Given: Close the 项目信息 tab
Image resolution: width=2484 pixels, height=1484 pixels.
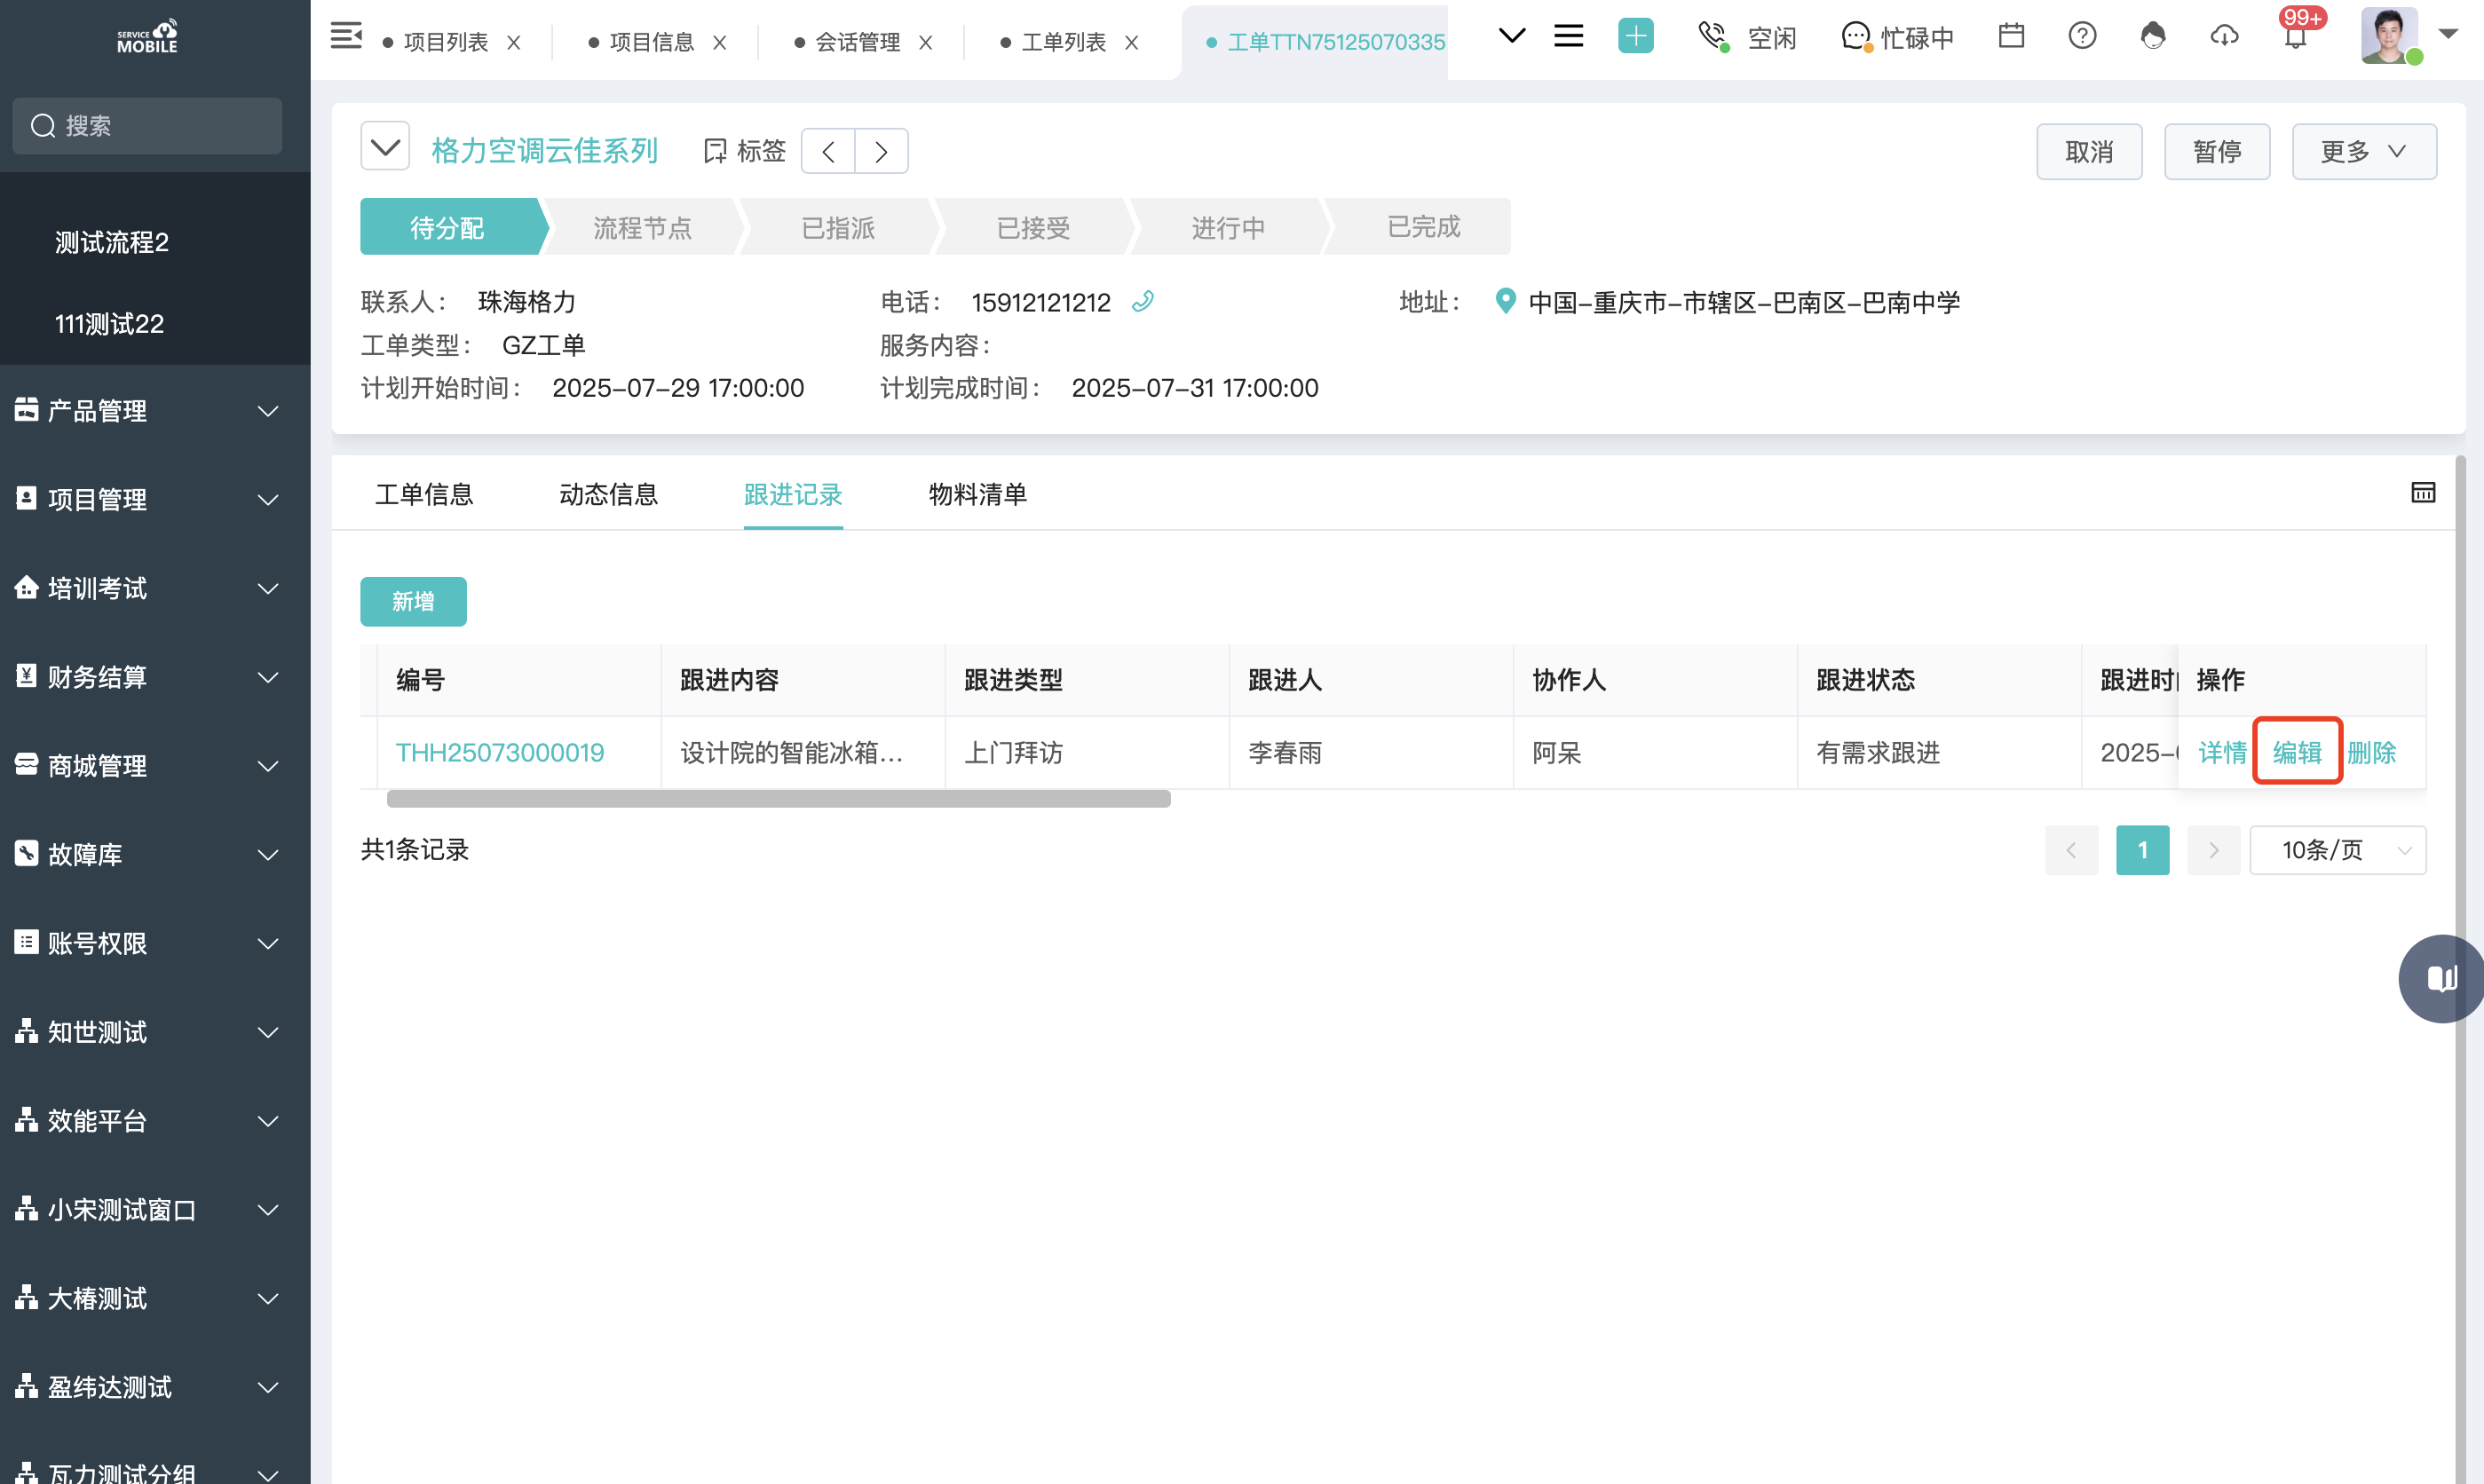Looking at the screenshot, I should pos(720,42).
